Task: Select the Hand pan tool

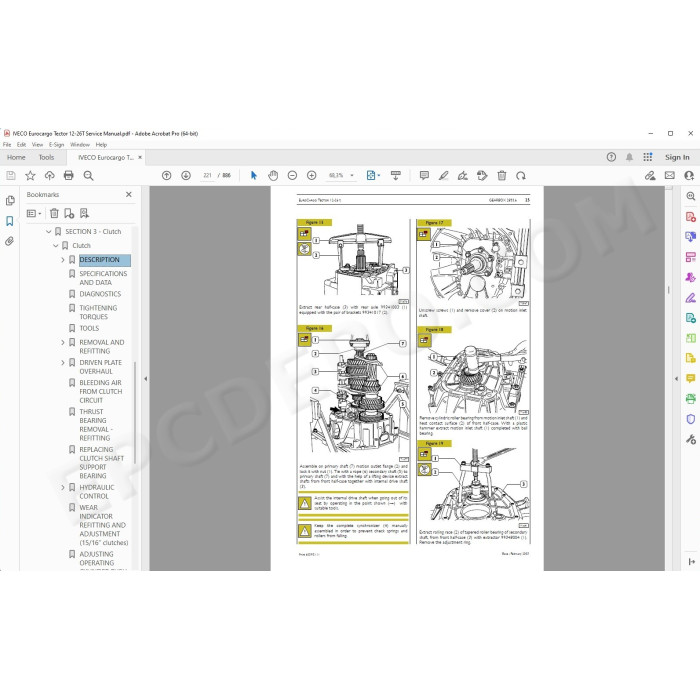Action: point(273,175)
